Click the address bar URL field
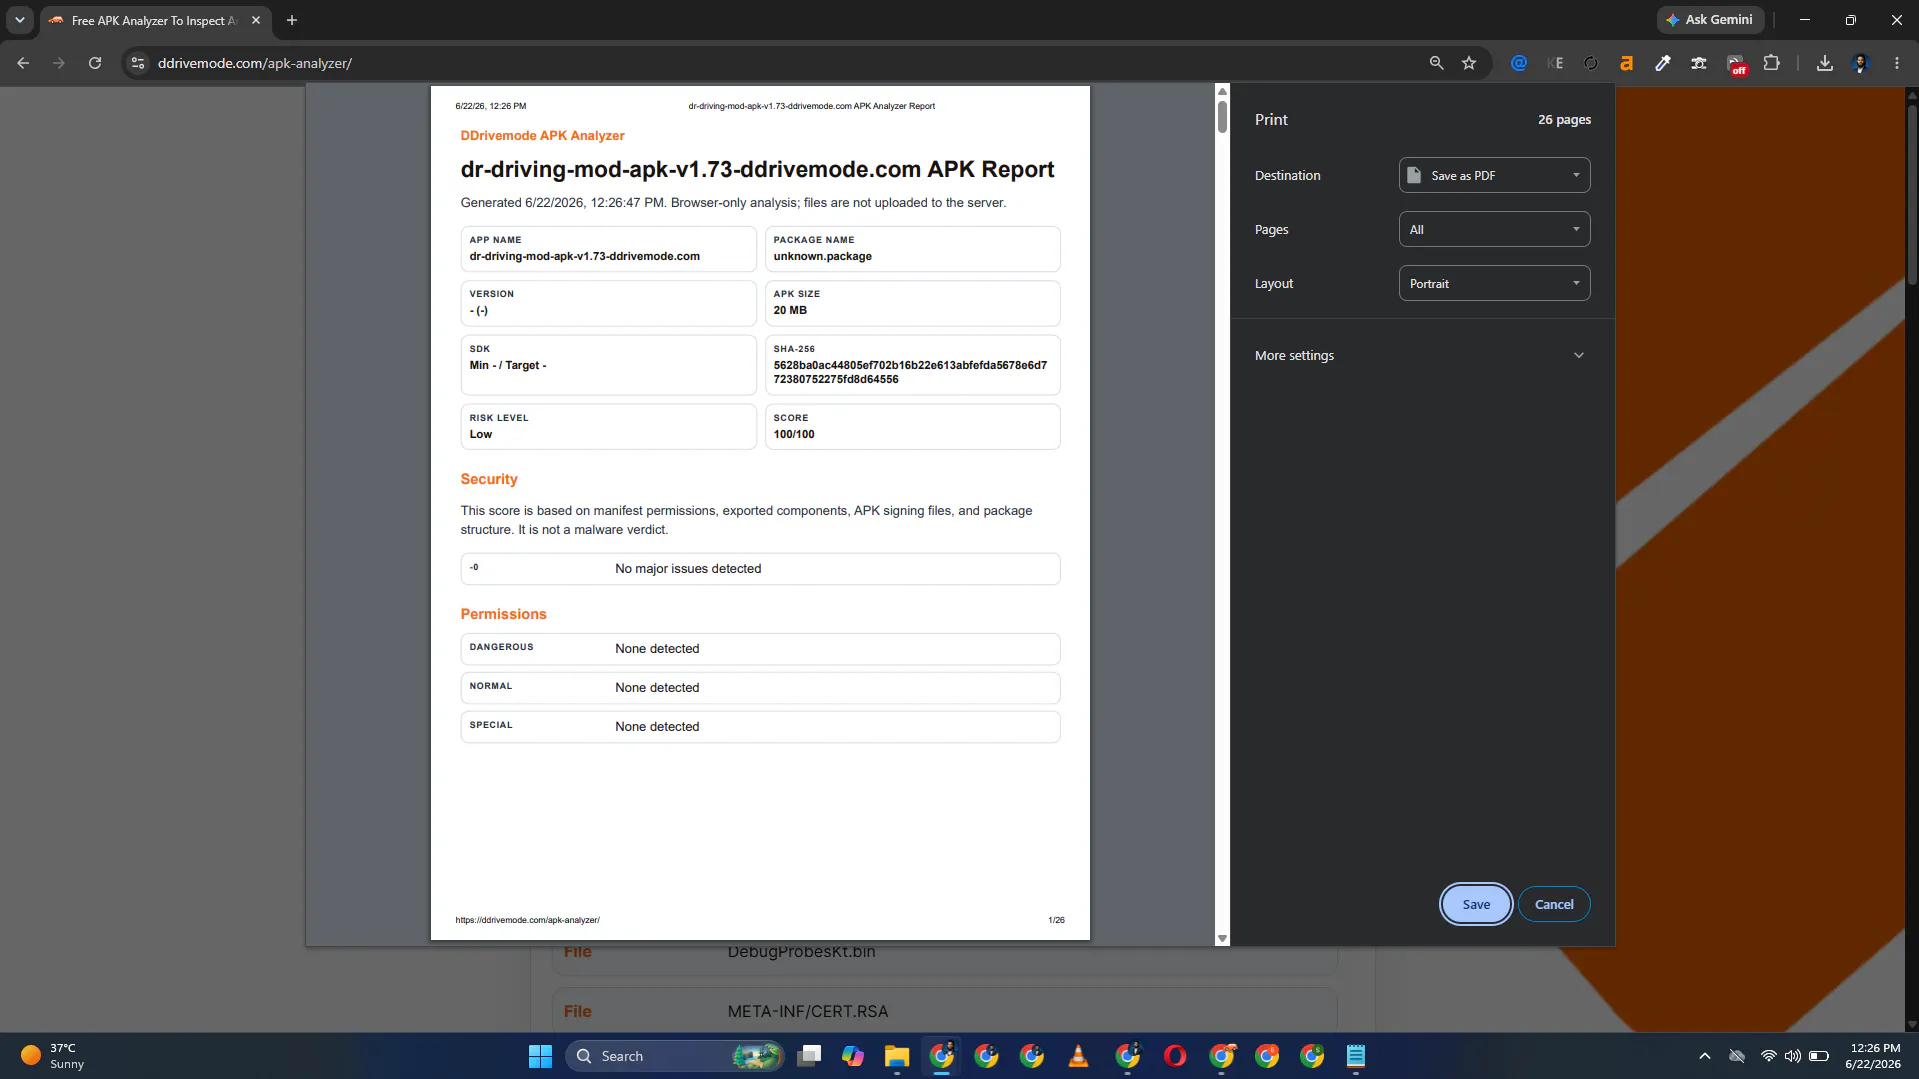The height and width of the screenshot is (1079, 1919). [x=780, y=63]
